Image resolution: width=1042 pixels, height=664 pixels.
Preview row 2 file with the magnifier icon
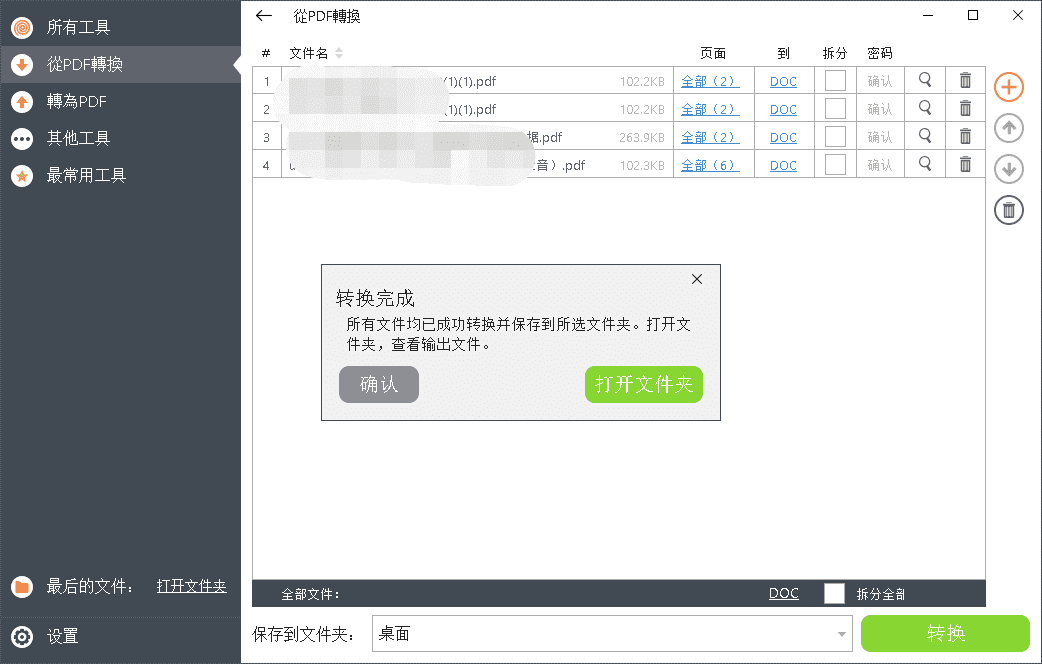click(x=925, y=108)
